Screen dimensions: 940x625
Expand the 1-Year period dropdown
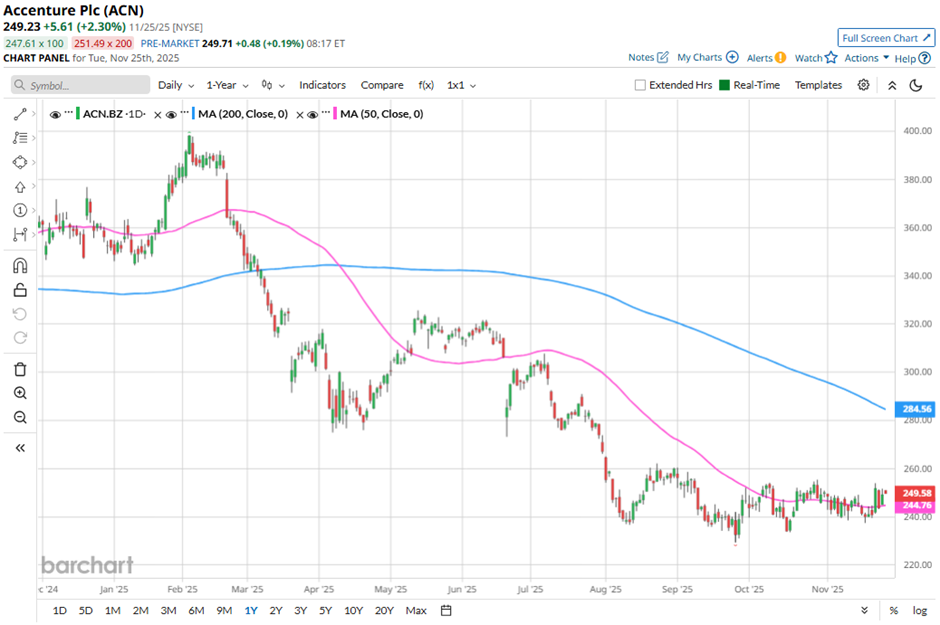[x=228, y=85]
